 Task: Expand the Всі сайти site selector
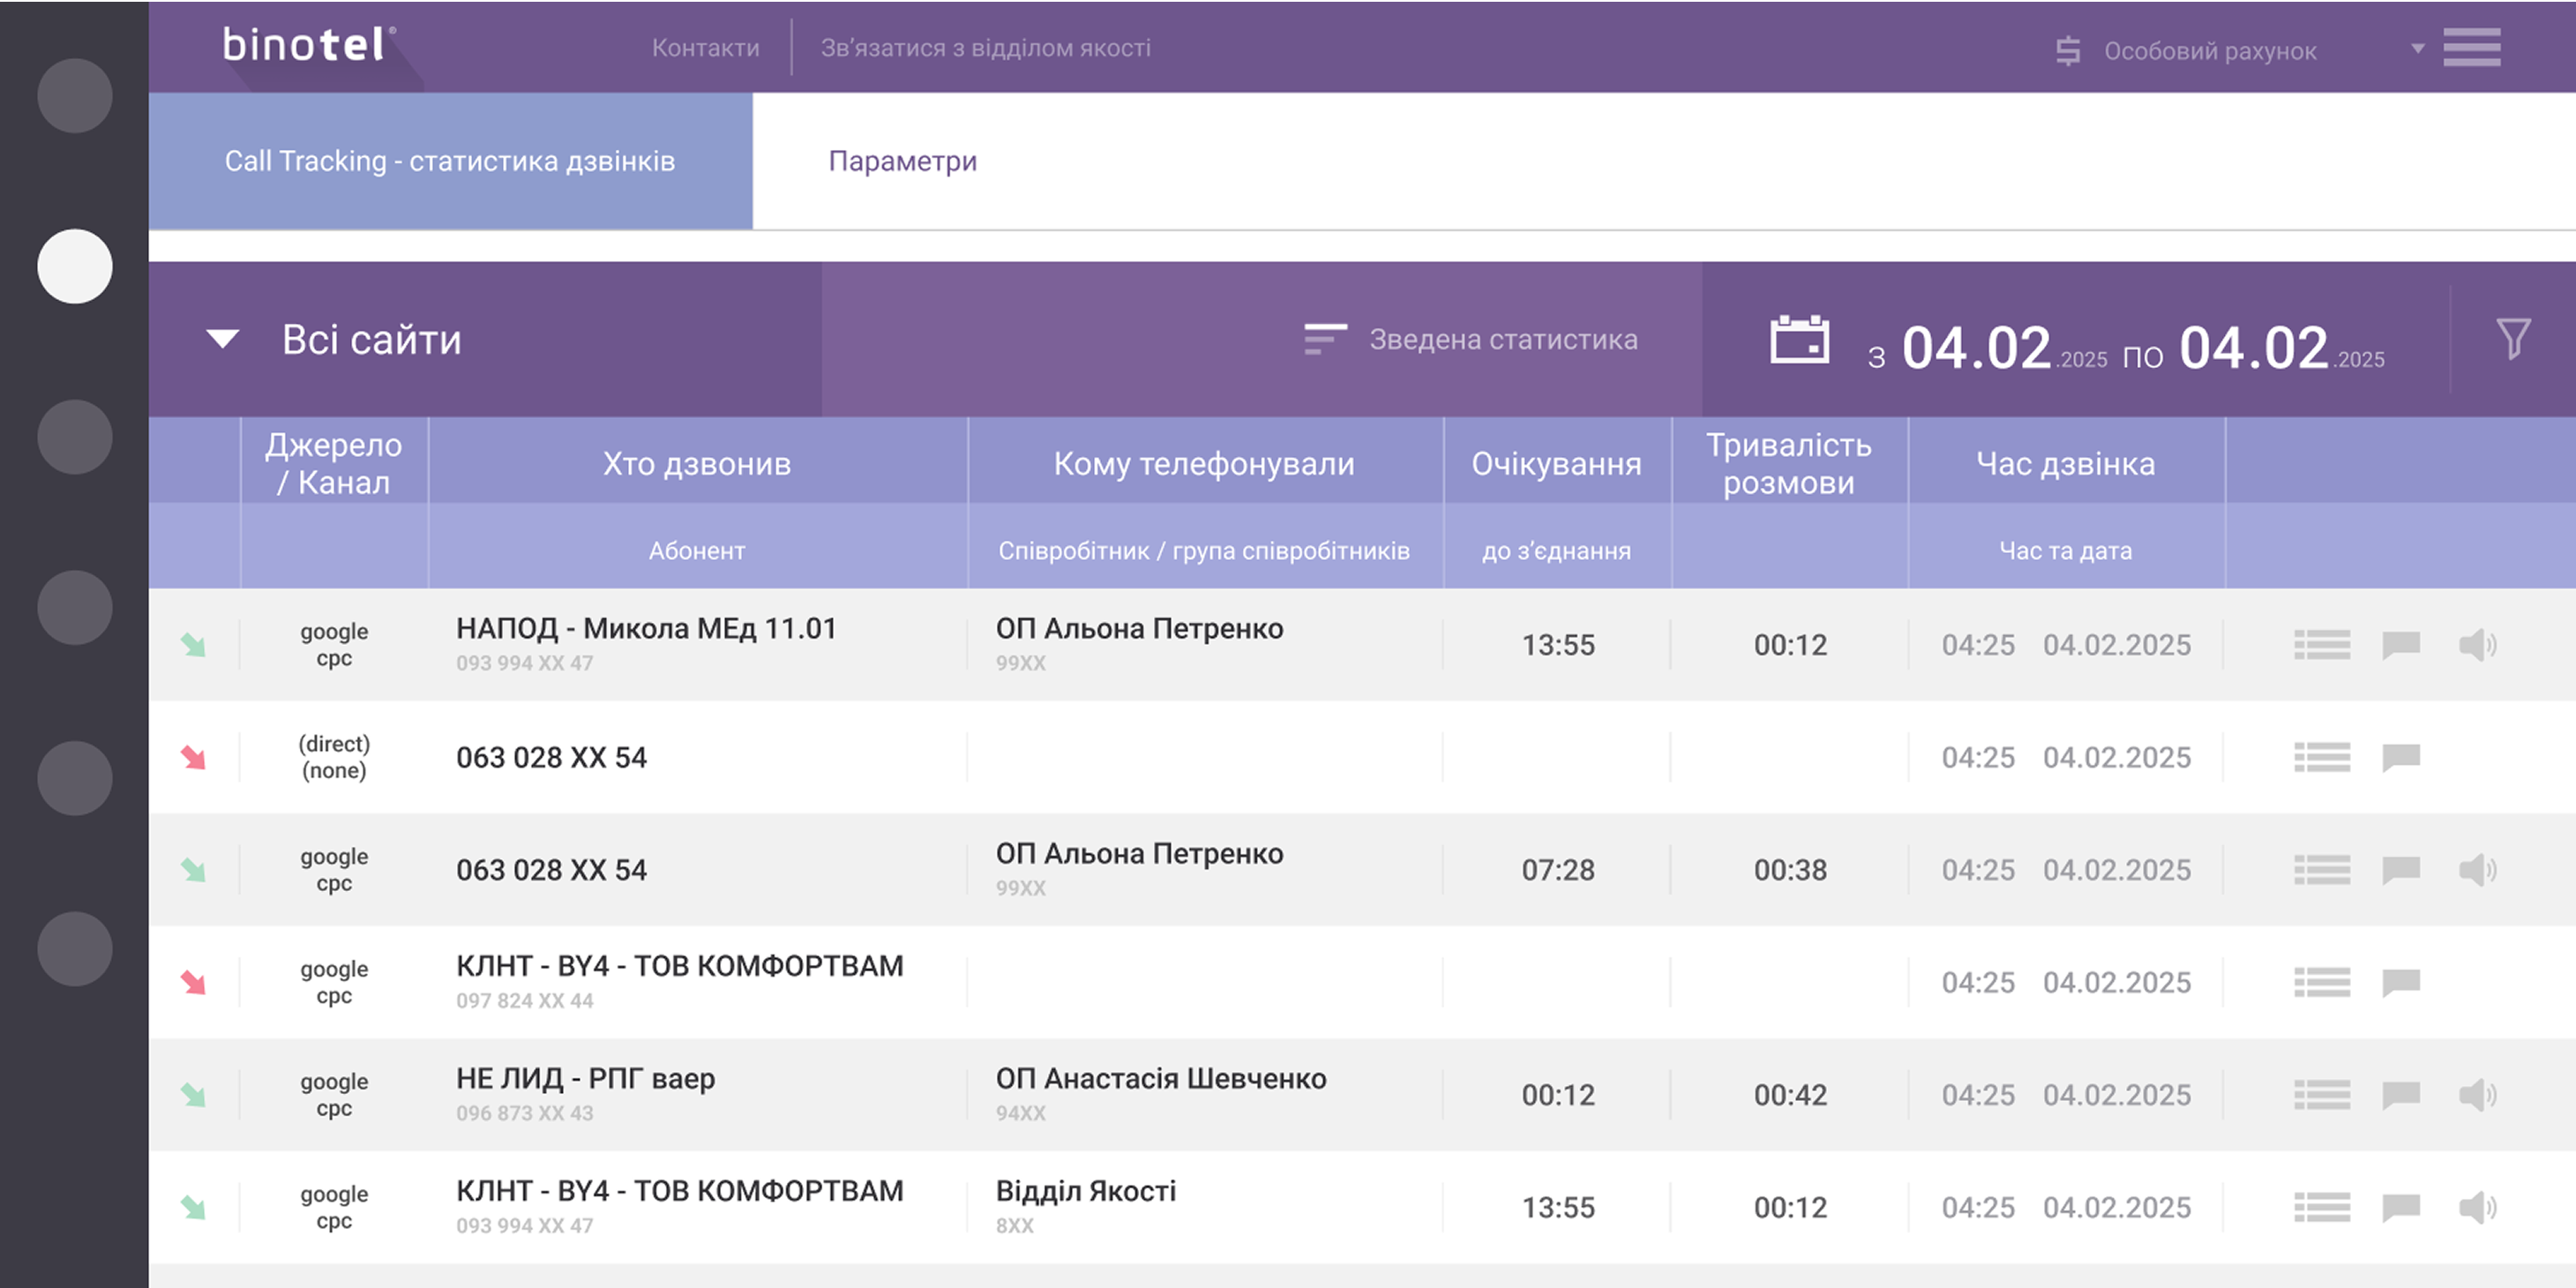(x=373, y=339)
